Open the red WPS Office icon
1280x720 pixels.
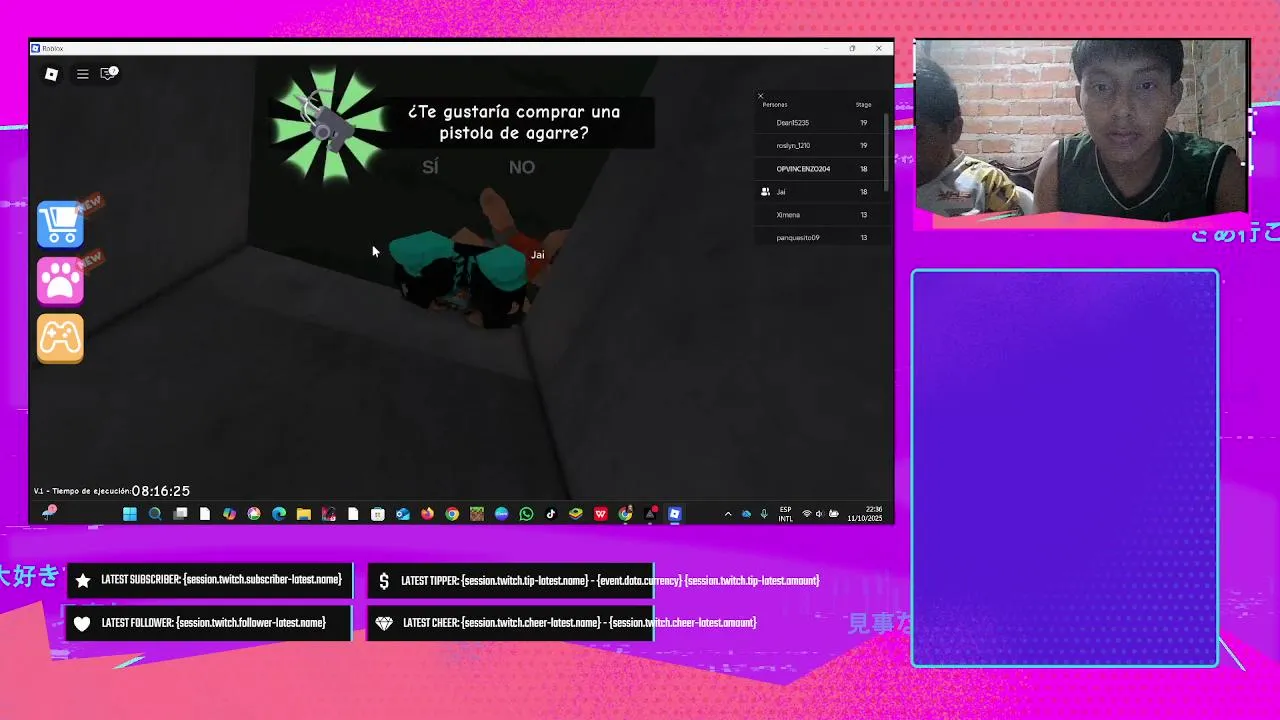[601, 514]
